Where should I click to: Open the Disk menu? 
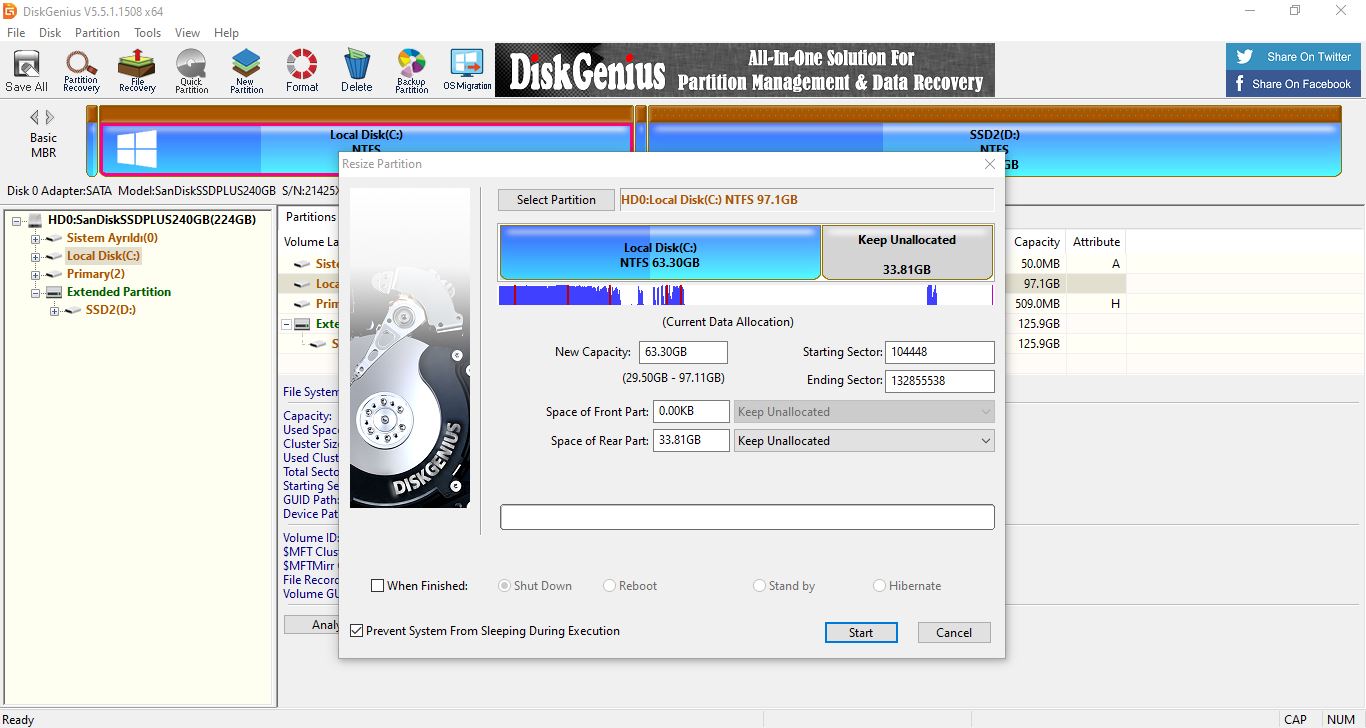[x=50, y=33]
